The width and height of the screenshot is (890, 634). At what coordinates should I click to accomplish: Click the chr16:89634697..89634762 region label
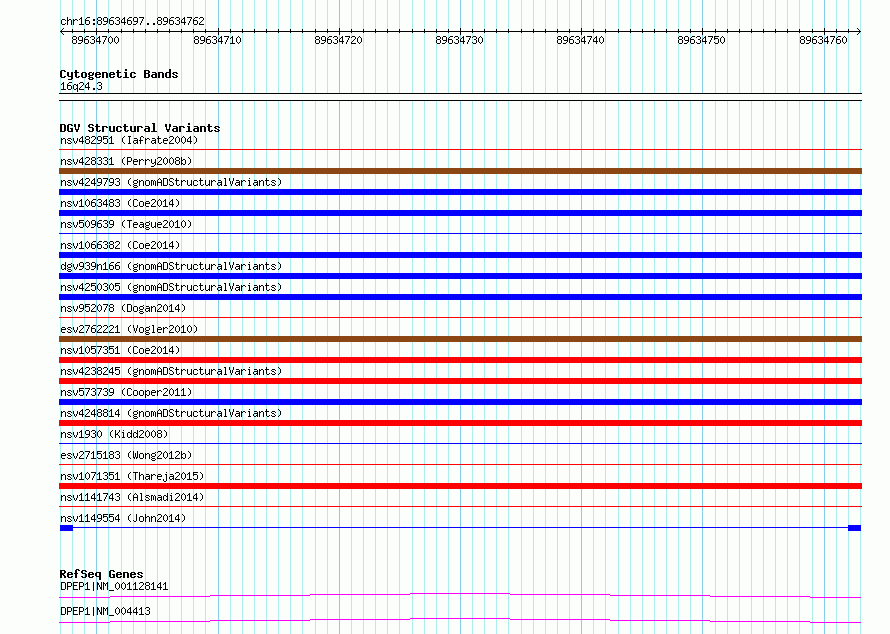pos(132,22)
